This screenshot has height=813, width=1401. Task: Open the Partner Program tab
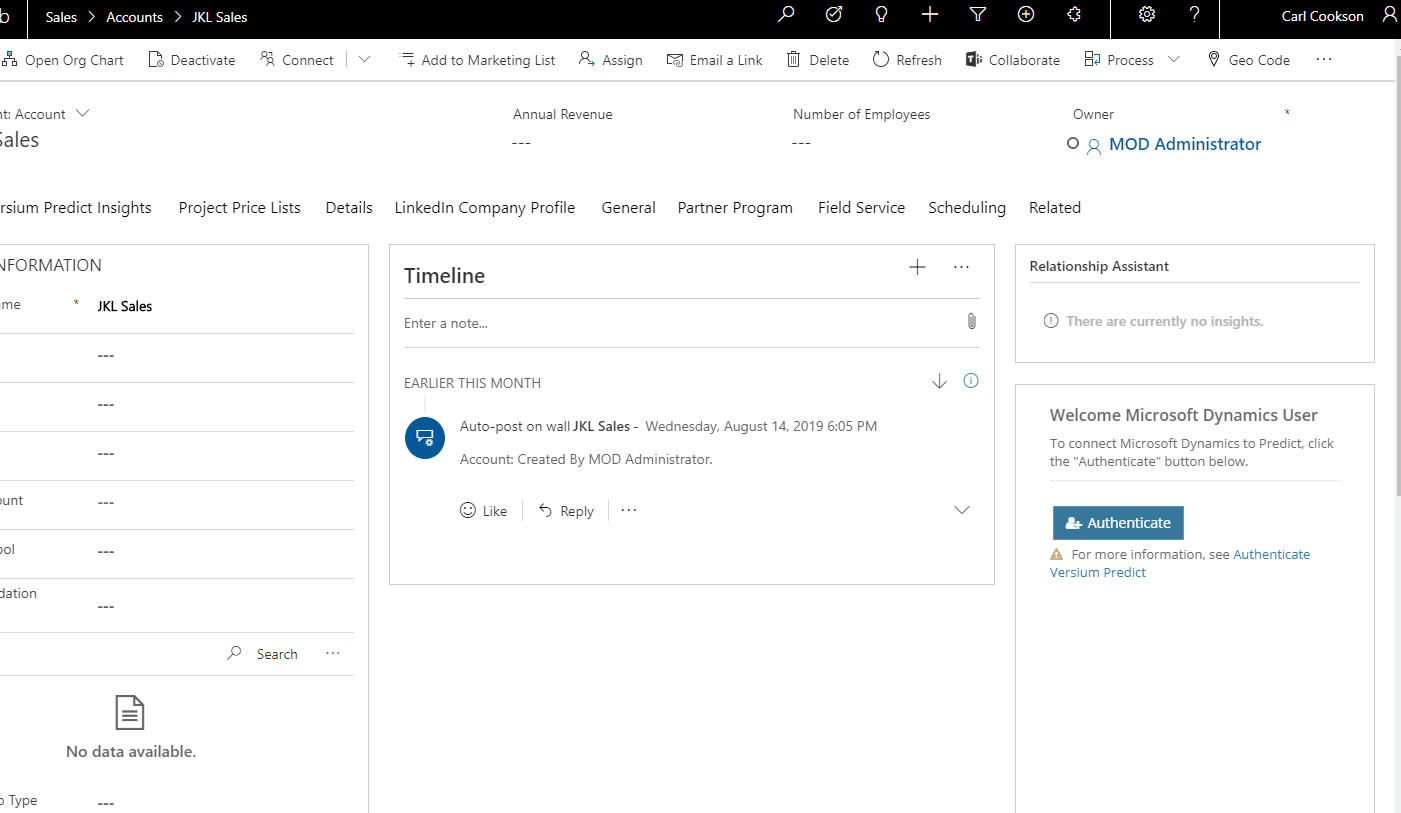click(735, 208)
